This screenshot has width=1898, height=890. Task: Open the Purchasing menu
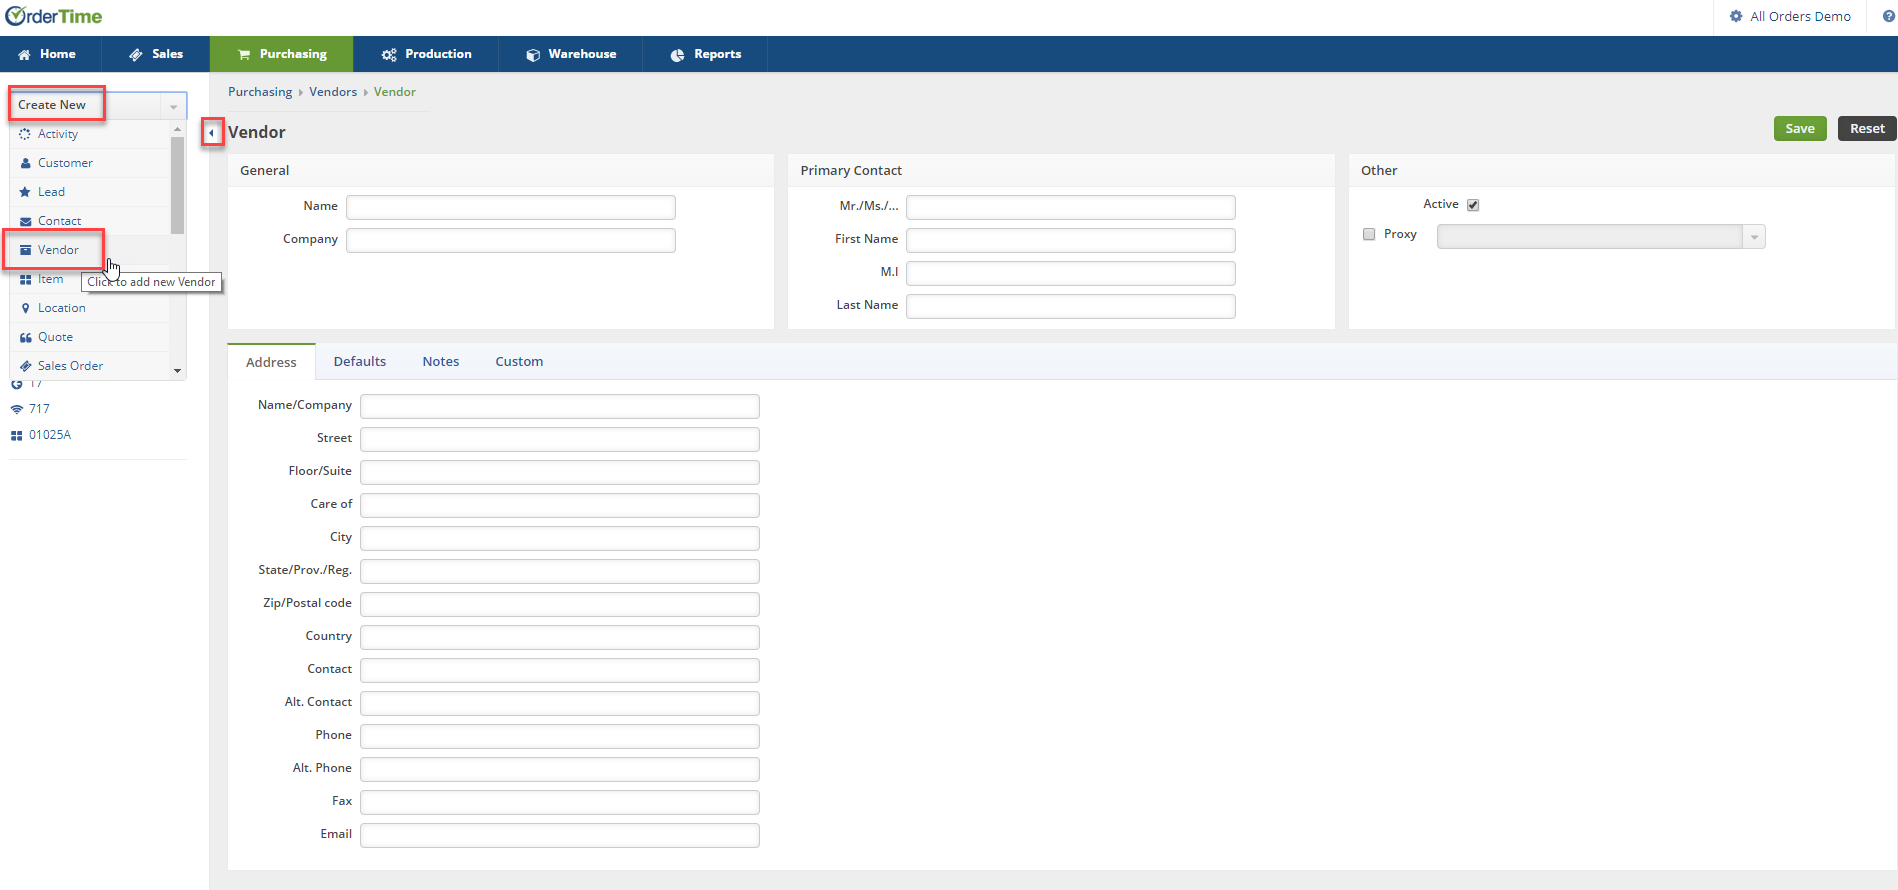(x=282, y=54)
